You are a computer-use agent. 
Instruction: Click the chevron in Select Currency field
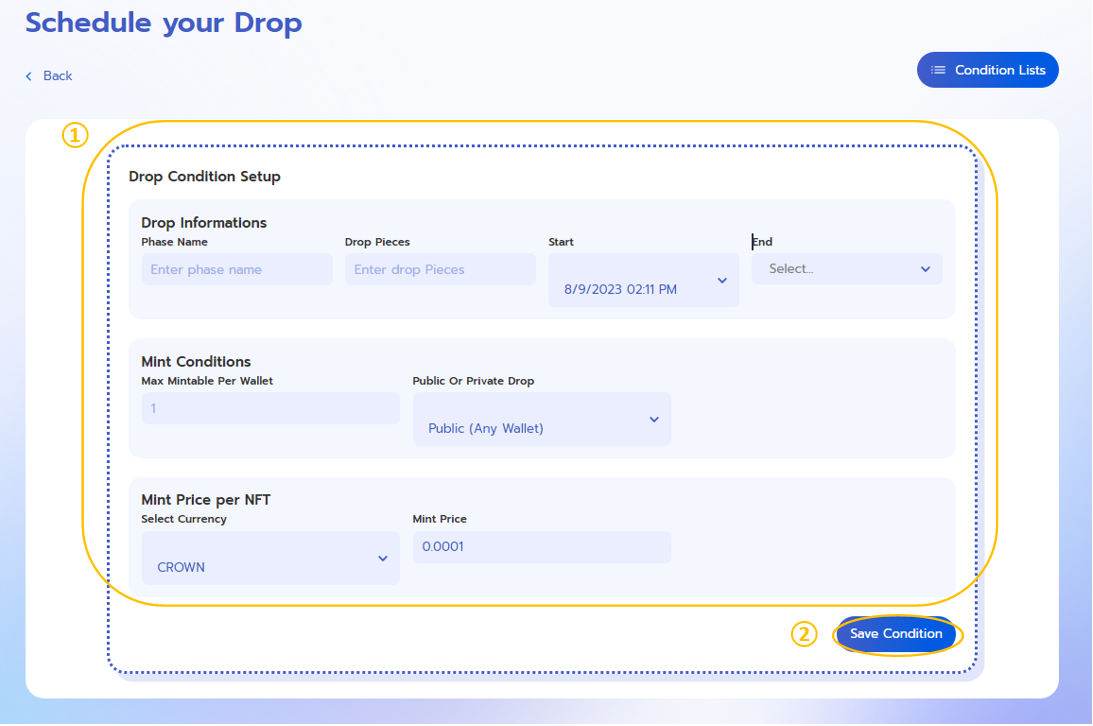(382, 558)
